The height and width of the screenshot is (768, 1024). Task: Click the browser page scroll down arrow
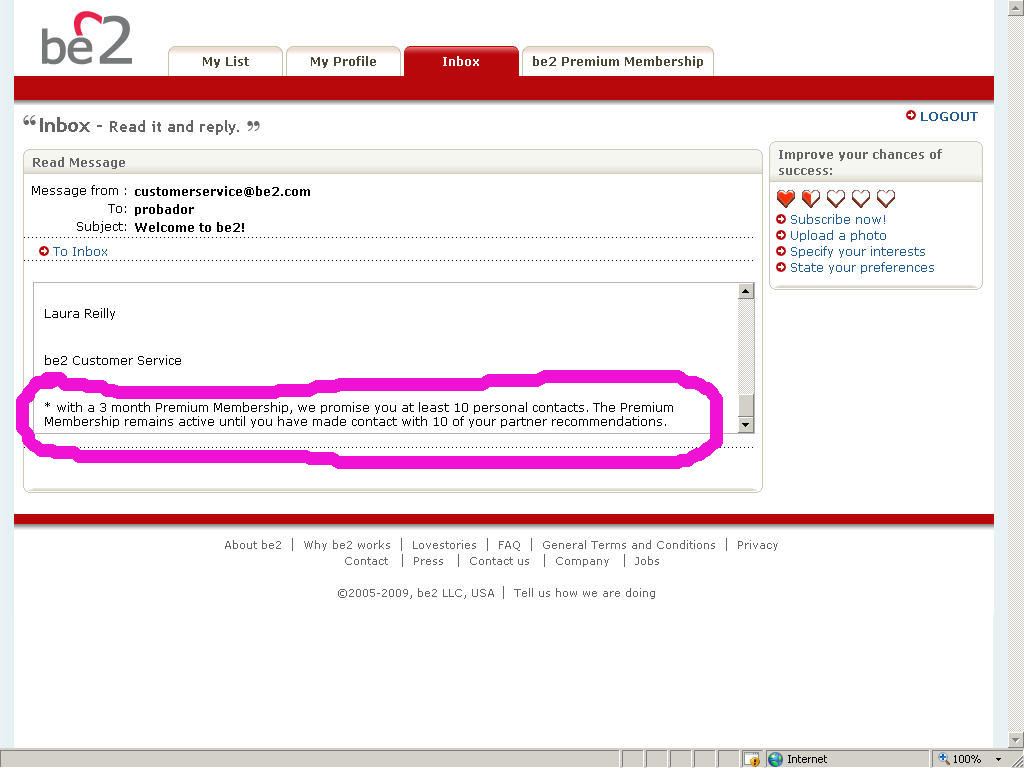1016,740
